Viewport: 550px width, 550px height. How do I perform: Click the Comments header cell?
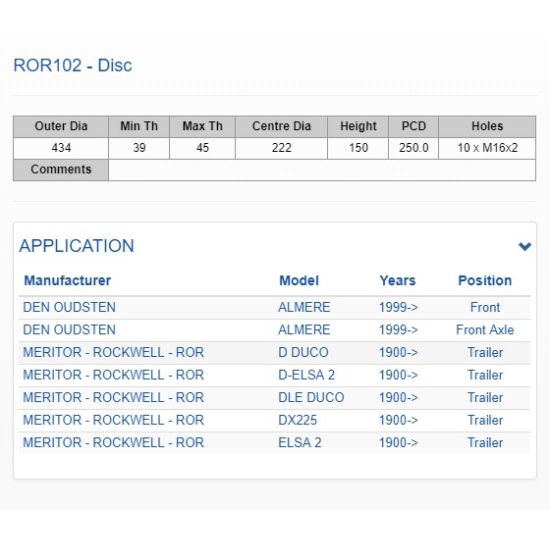(x=61, y=170)
